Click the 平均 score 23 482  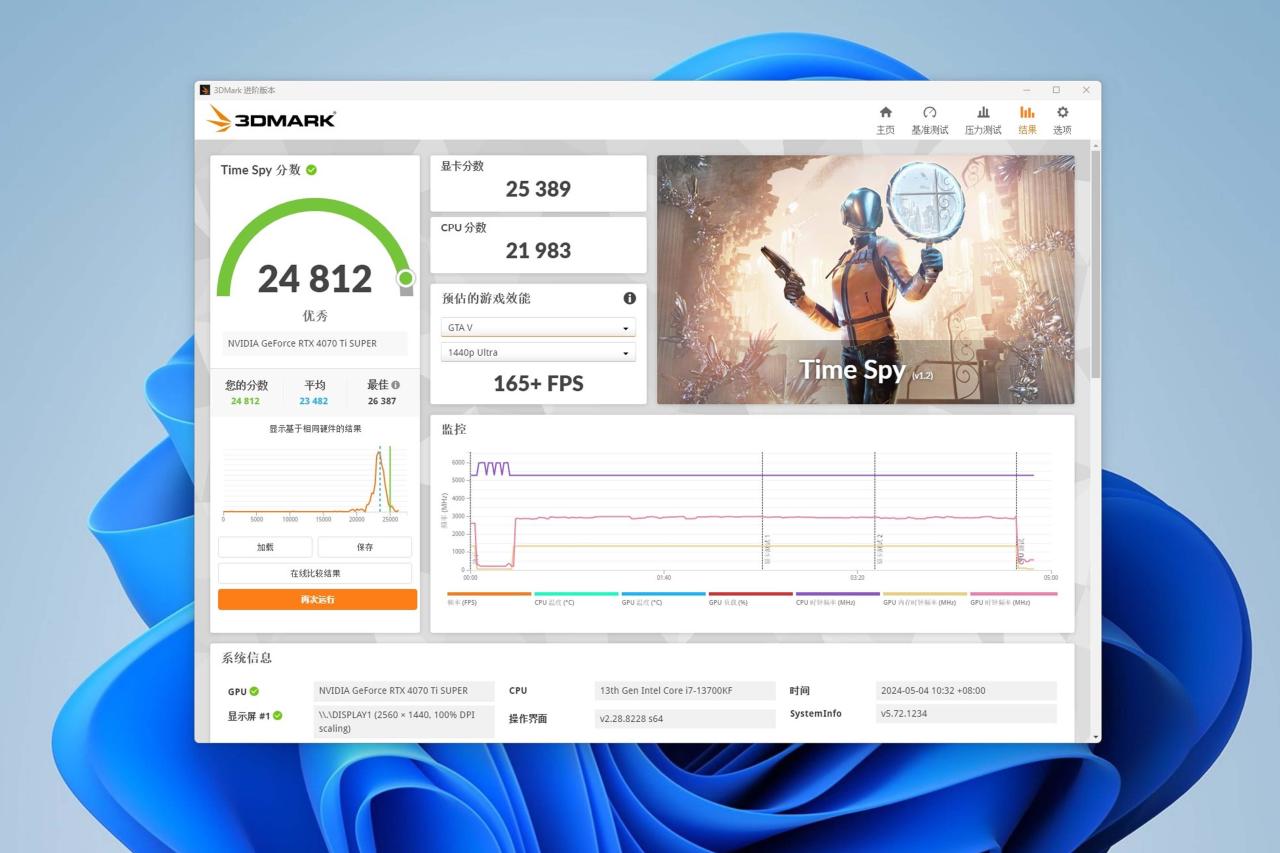[x=314, y=401]
